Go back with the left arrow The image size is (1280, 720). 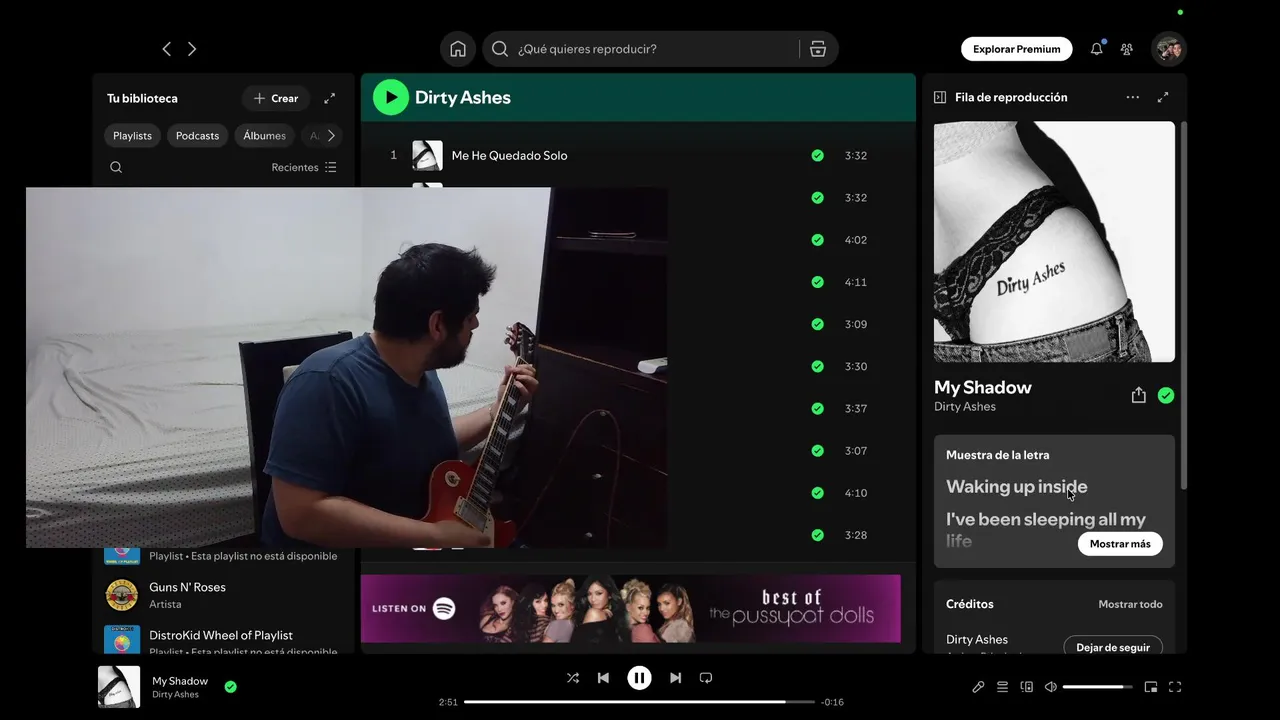[166, 49]
